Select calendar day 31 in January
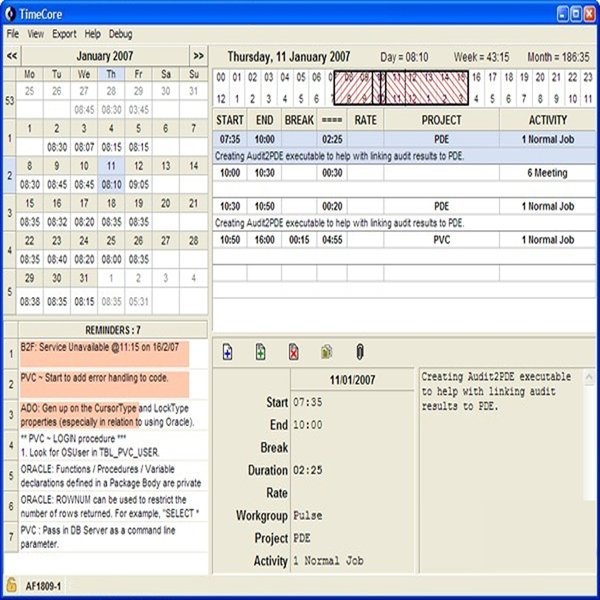The image size is (600, 600). (x=84, y=278)
